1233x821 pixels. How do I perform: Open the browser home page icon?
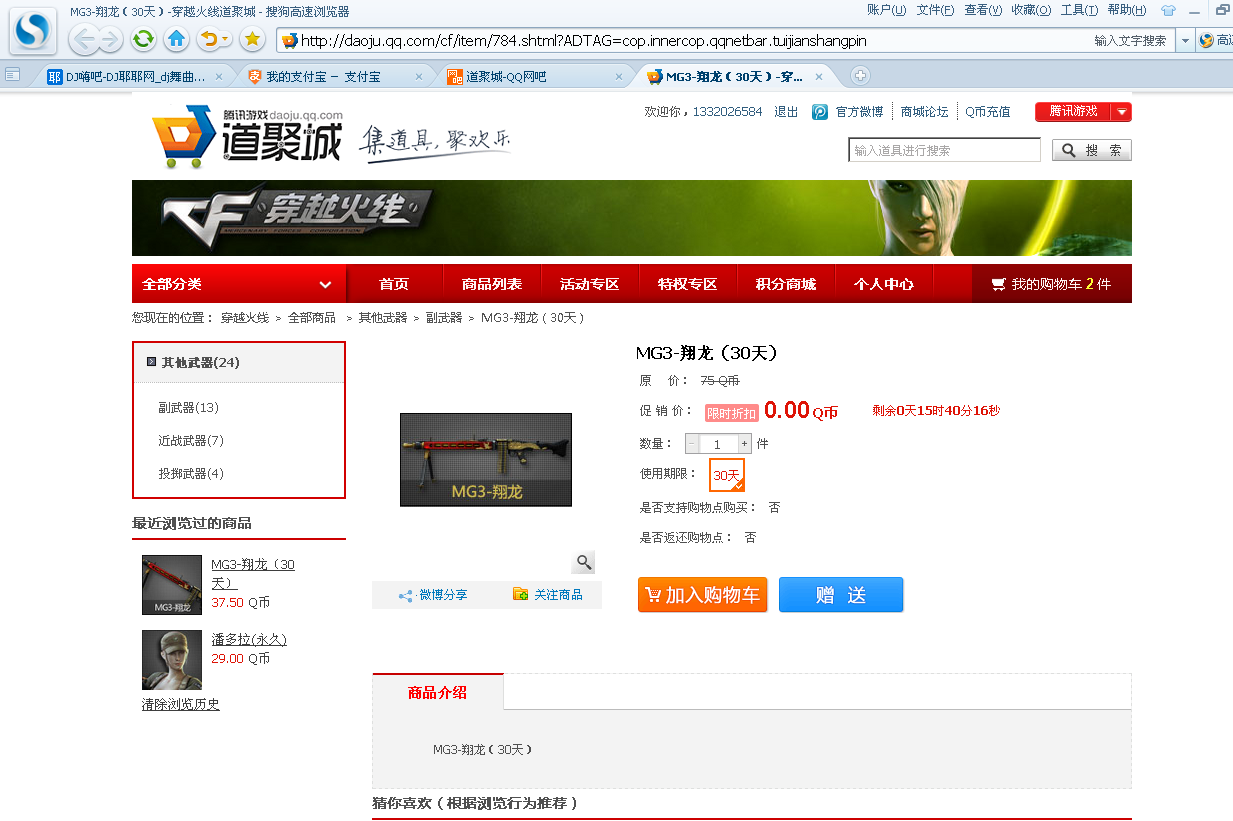177,39
